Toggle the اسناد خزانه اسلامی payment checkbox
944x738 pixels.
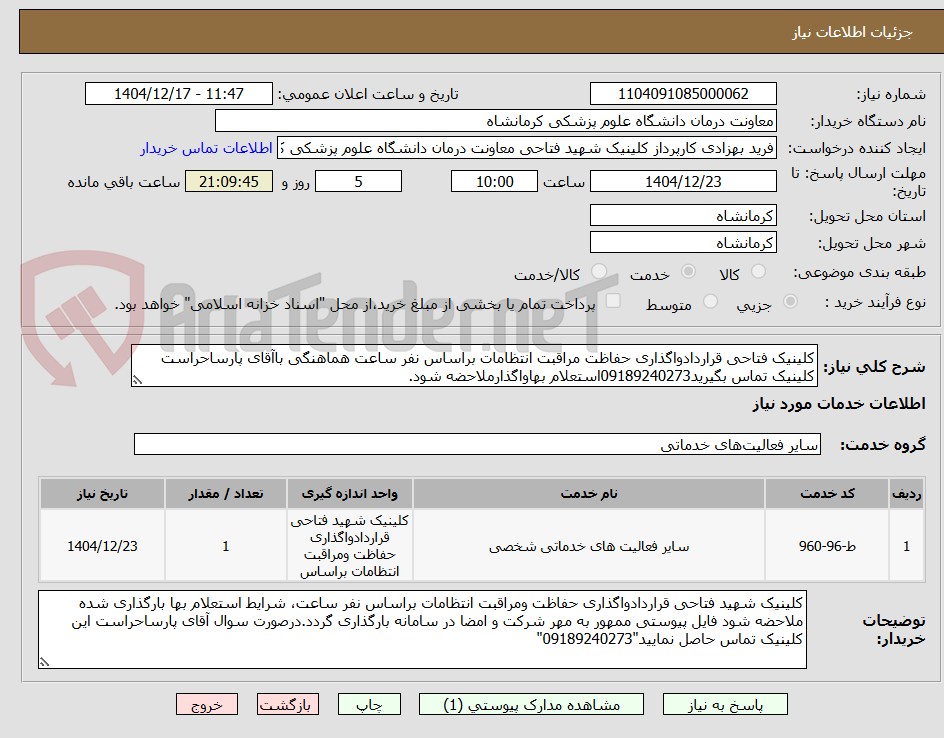point(613,301)
